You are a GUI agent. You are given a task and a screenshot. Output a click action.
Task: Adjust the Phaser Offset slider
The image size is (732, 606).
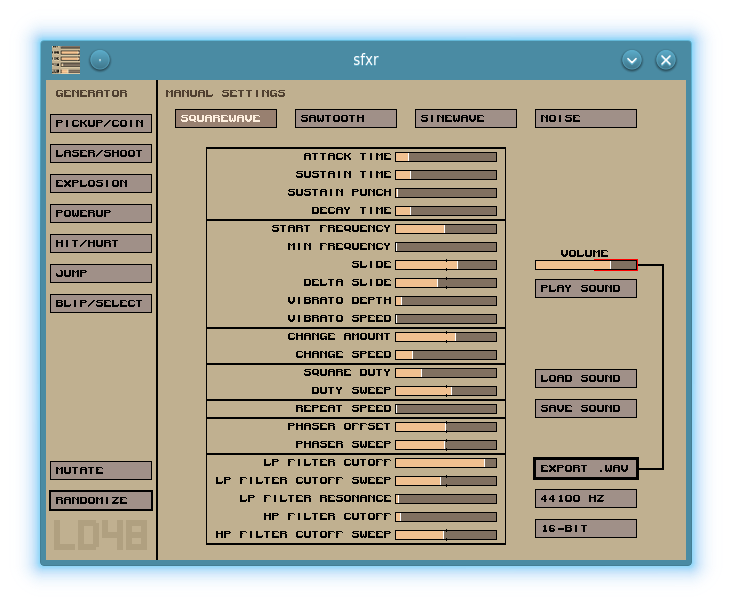coord(446,426)
